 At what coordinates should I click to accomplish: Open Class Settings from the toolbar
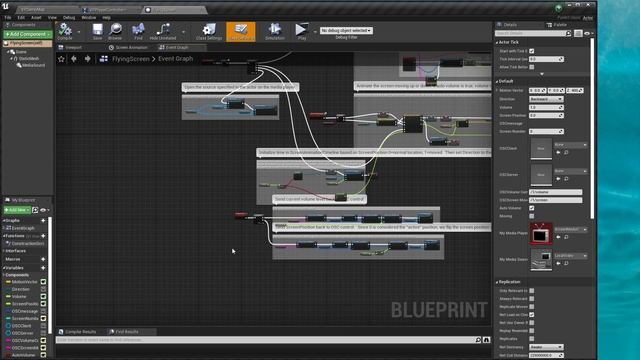pyautogui.click(x=209, y=31)
